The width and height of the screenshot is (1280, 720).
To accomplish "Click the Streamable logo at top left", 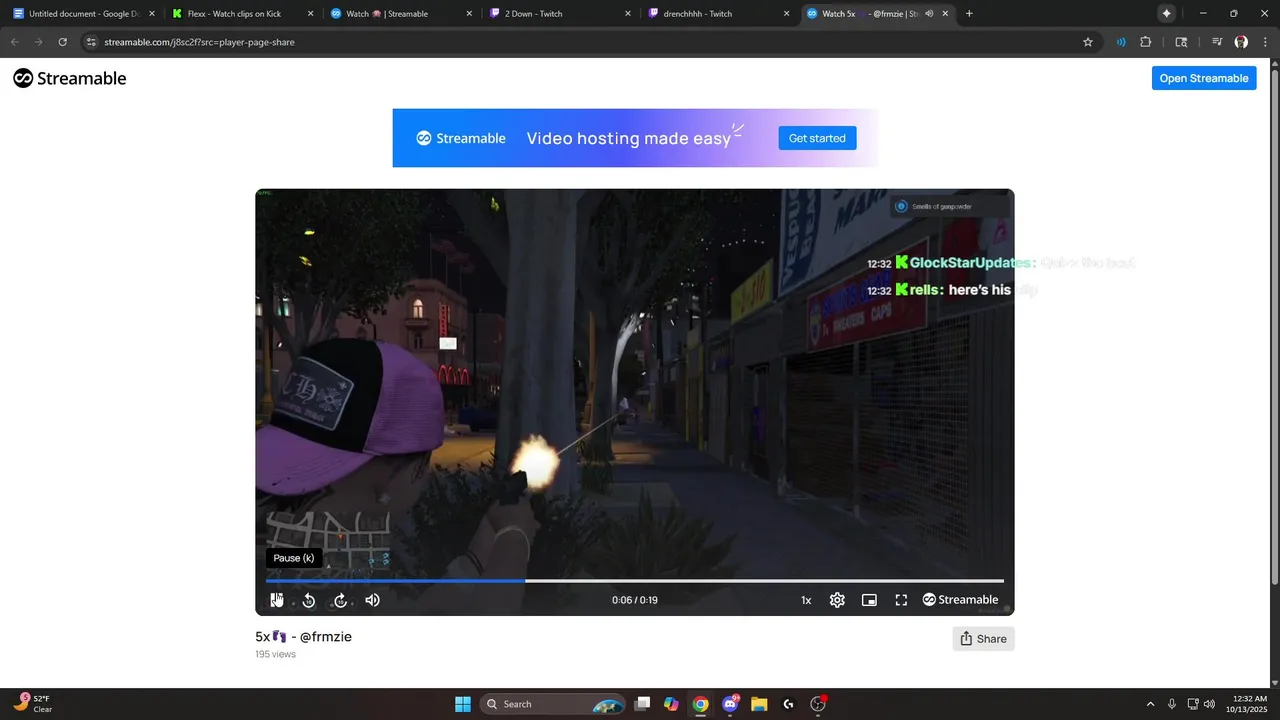I will click(70, 78).
